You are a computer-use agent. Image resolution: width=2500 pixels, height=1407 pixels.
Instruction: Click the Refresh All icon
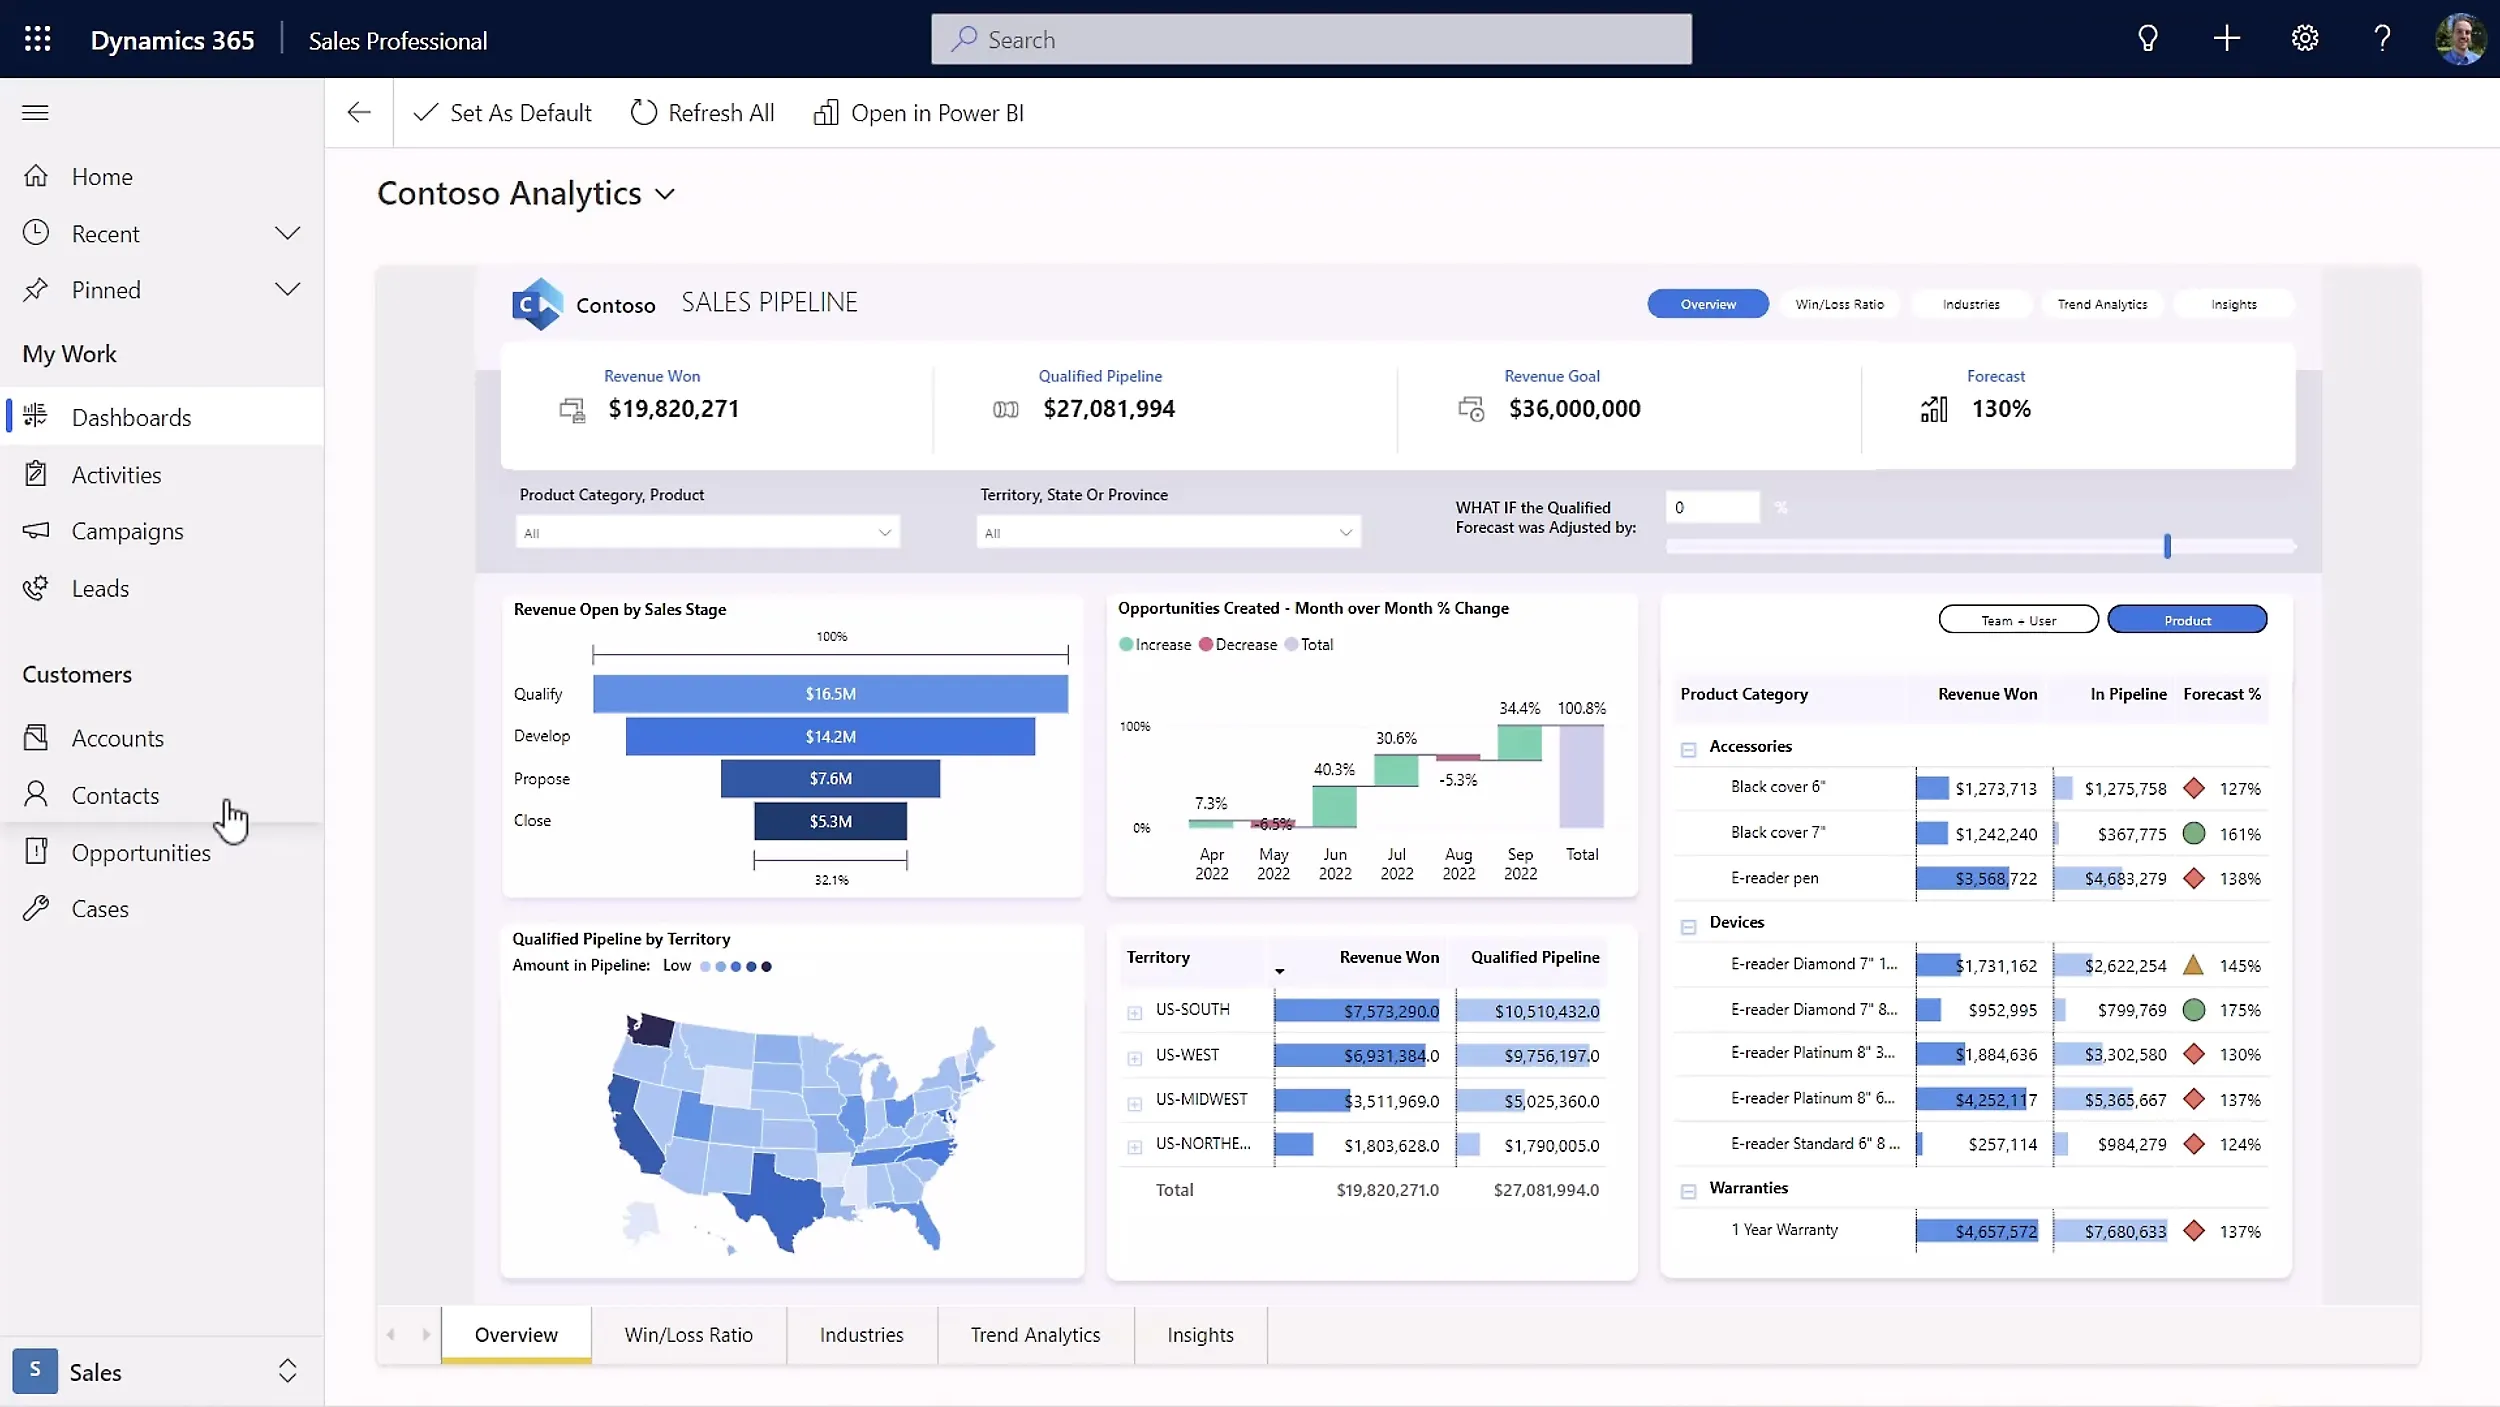pyautogui.click(x=643, y=112)
